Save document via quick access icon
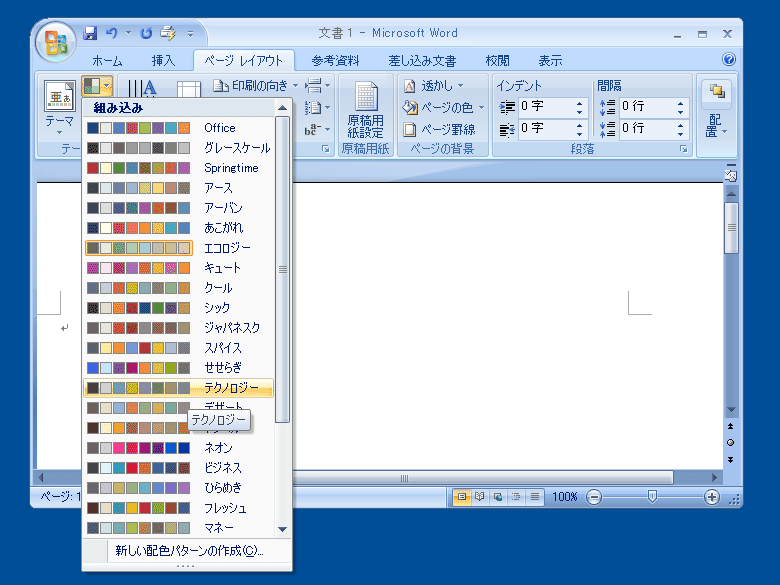 pyautogui.click(x=90, y=33)
